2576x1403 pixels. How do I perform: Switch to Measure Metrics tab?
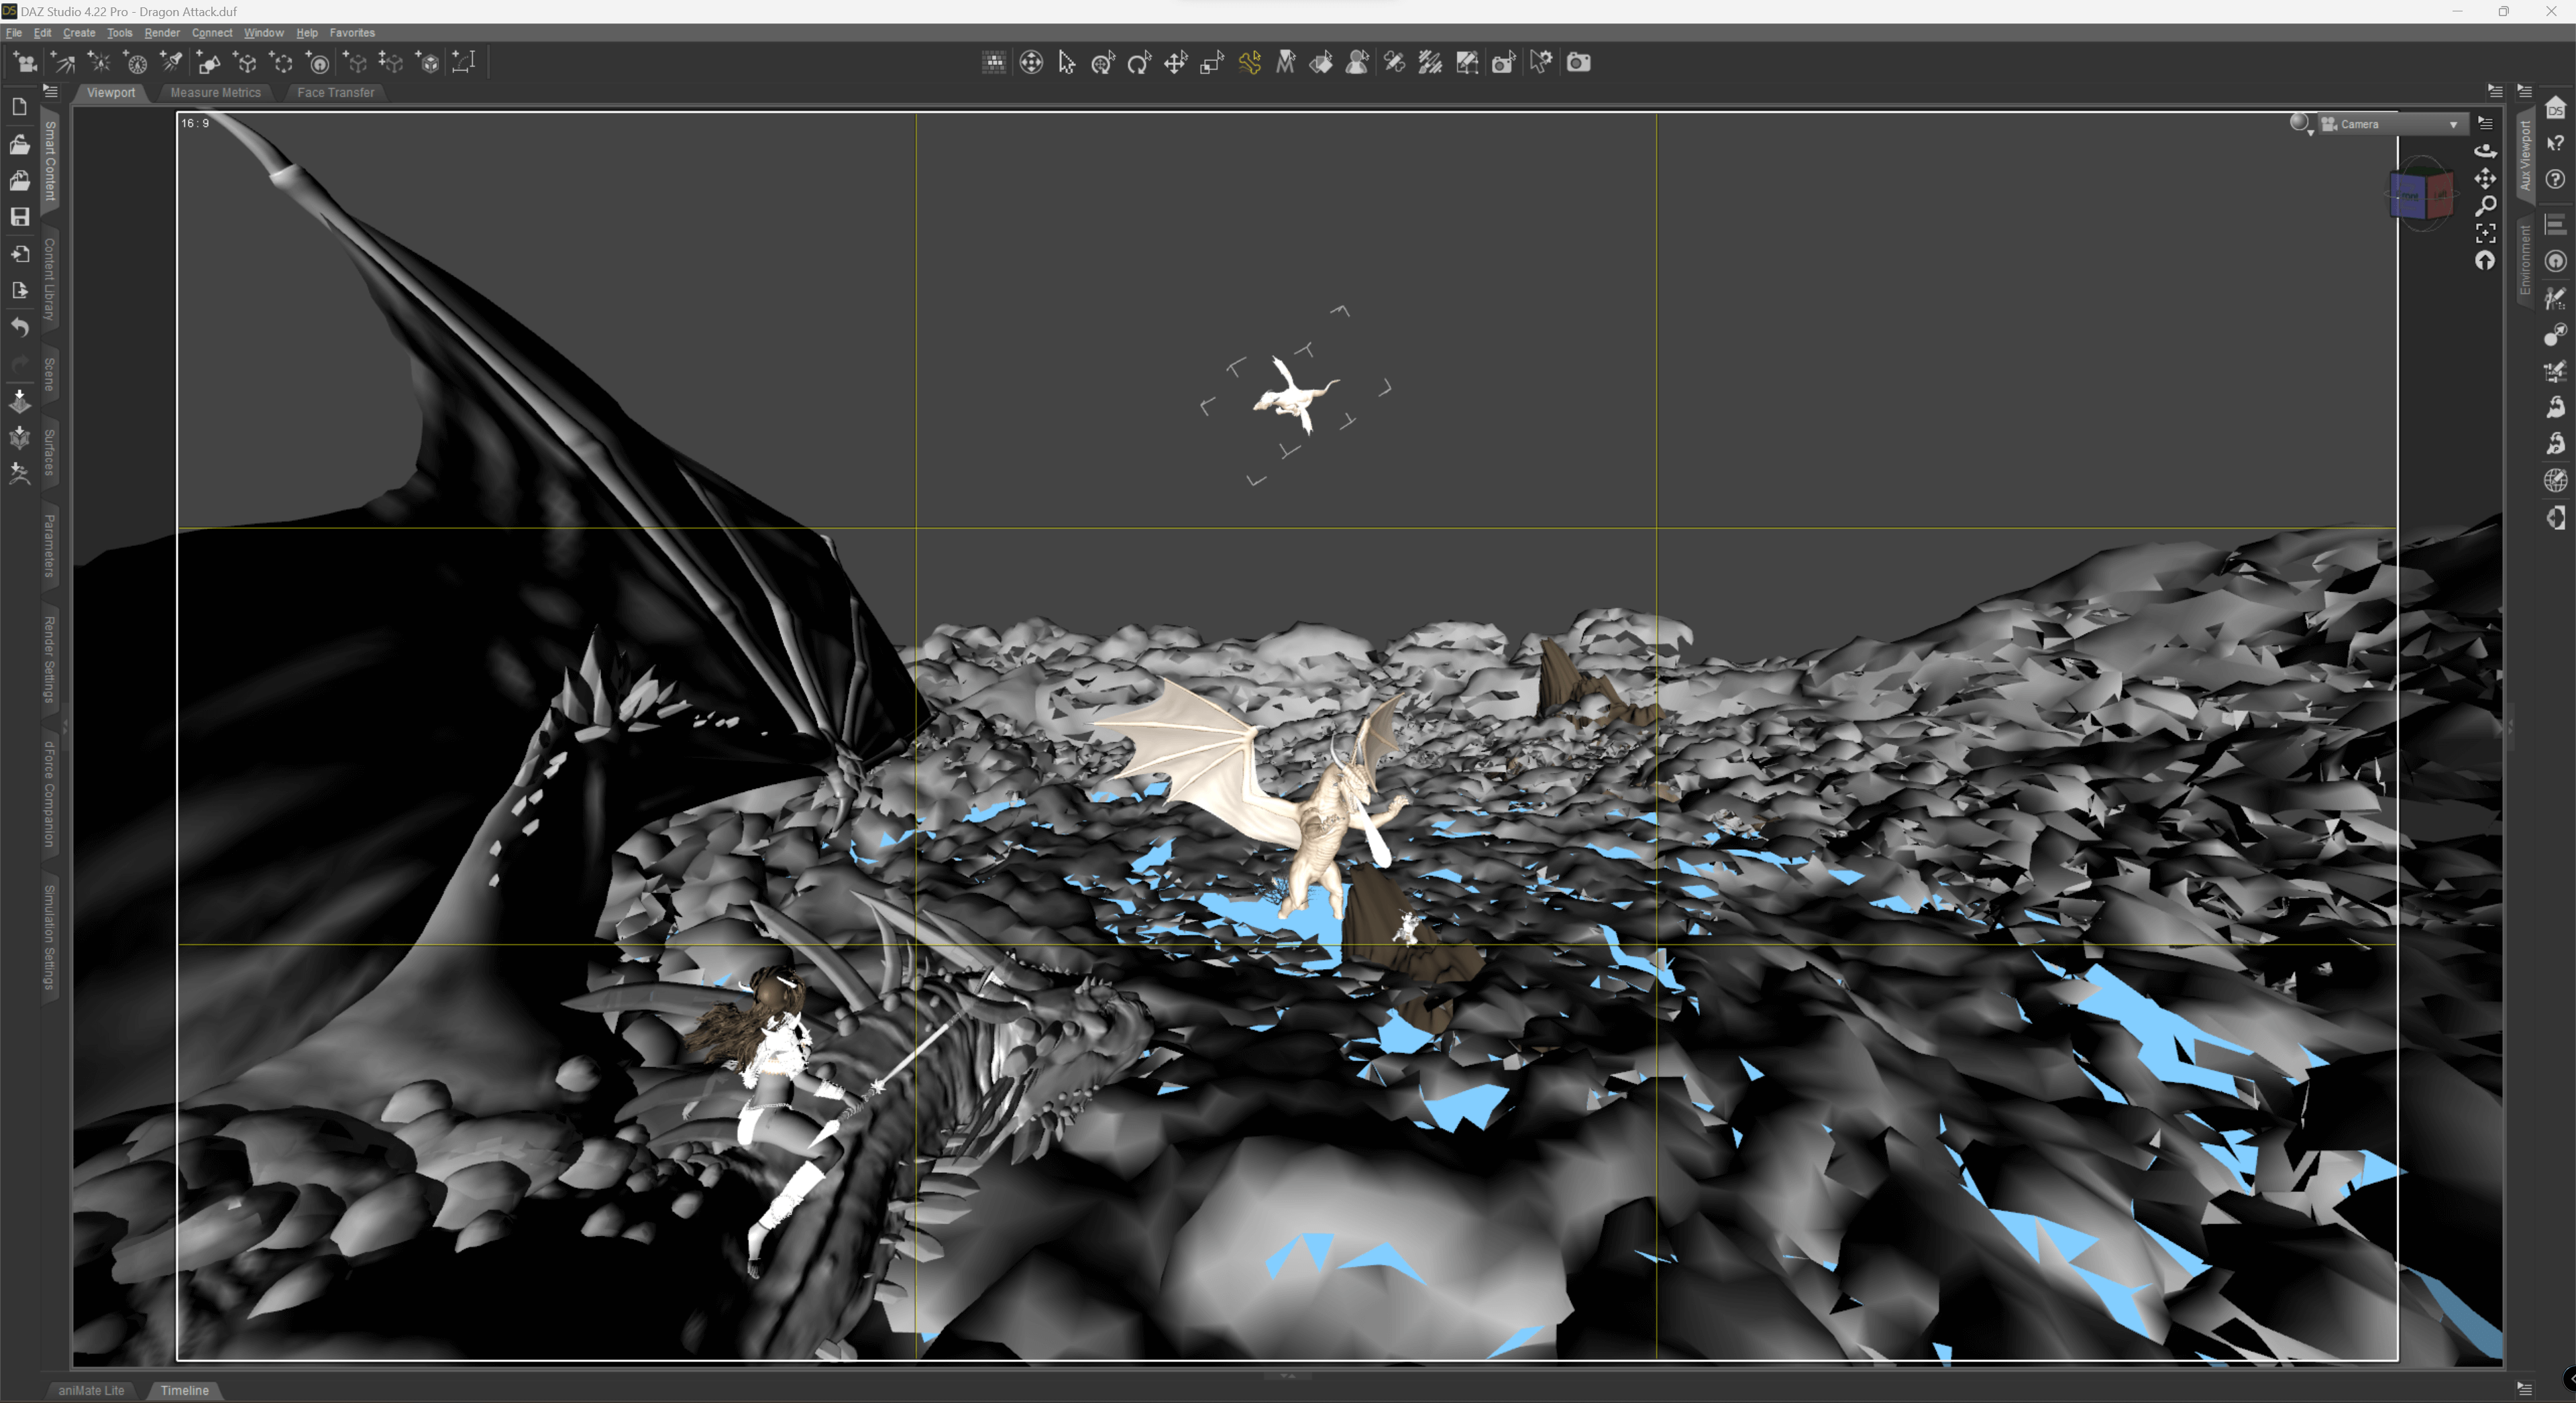coord(215,92)
